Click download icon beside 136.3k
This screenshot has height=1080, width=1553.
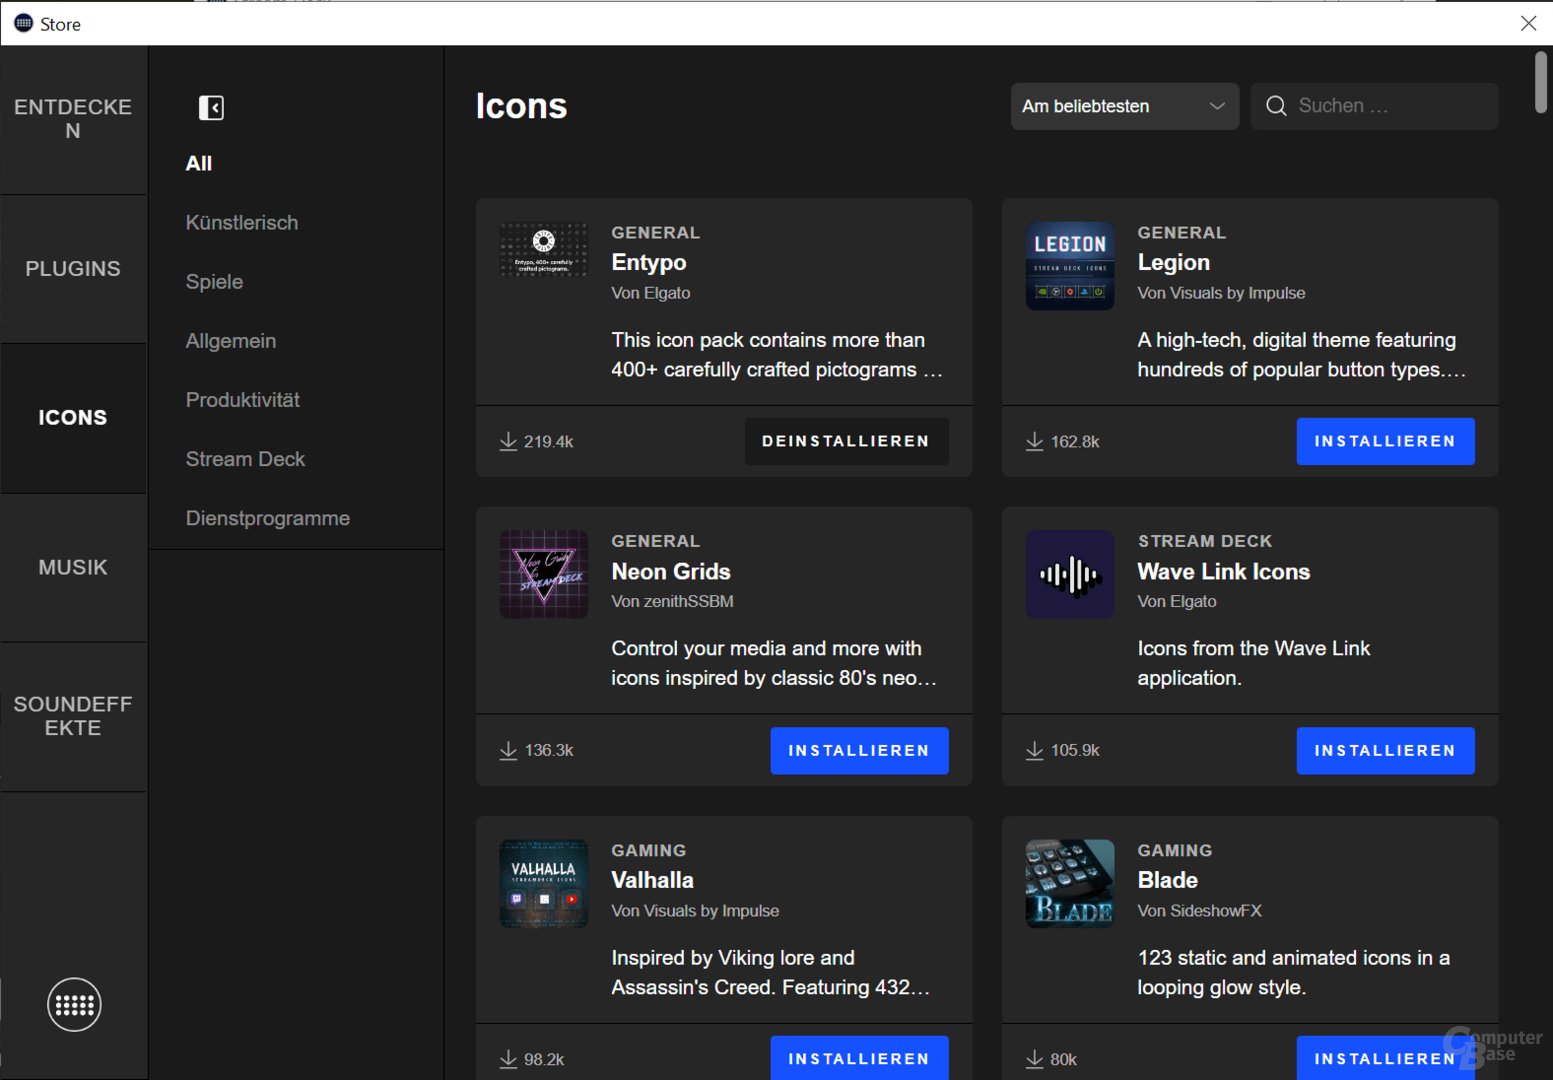(508, 750)
